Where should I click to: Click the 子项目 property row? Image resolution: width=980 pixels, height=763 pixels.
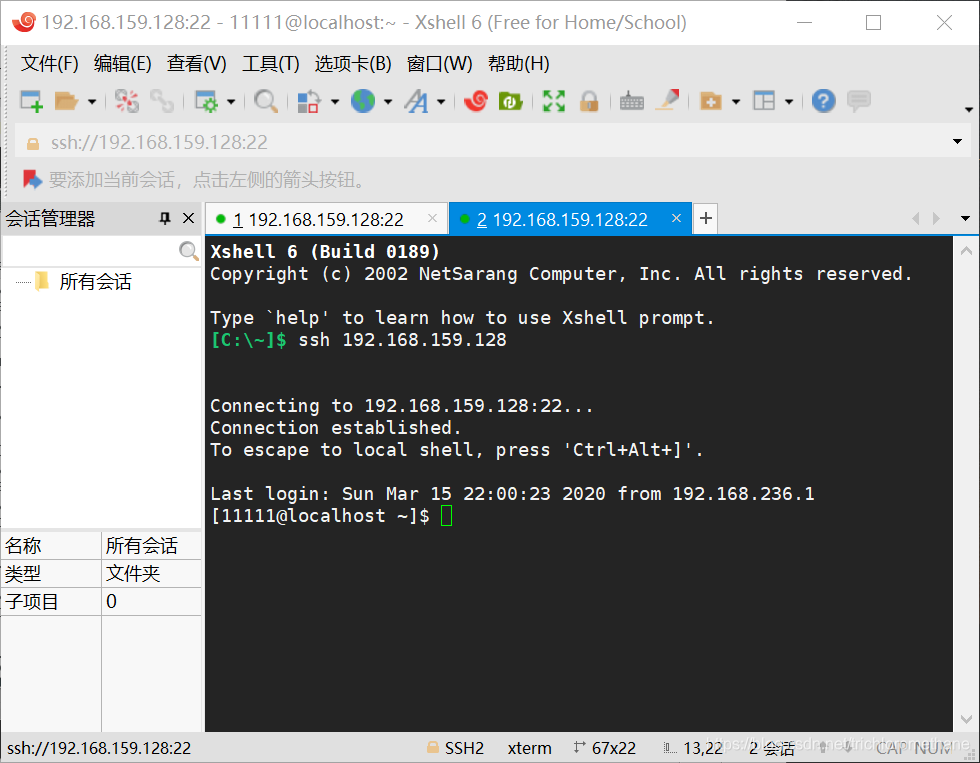(101, 601)
